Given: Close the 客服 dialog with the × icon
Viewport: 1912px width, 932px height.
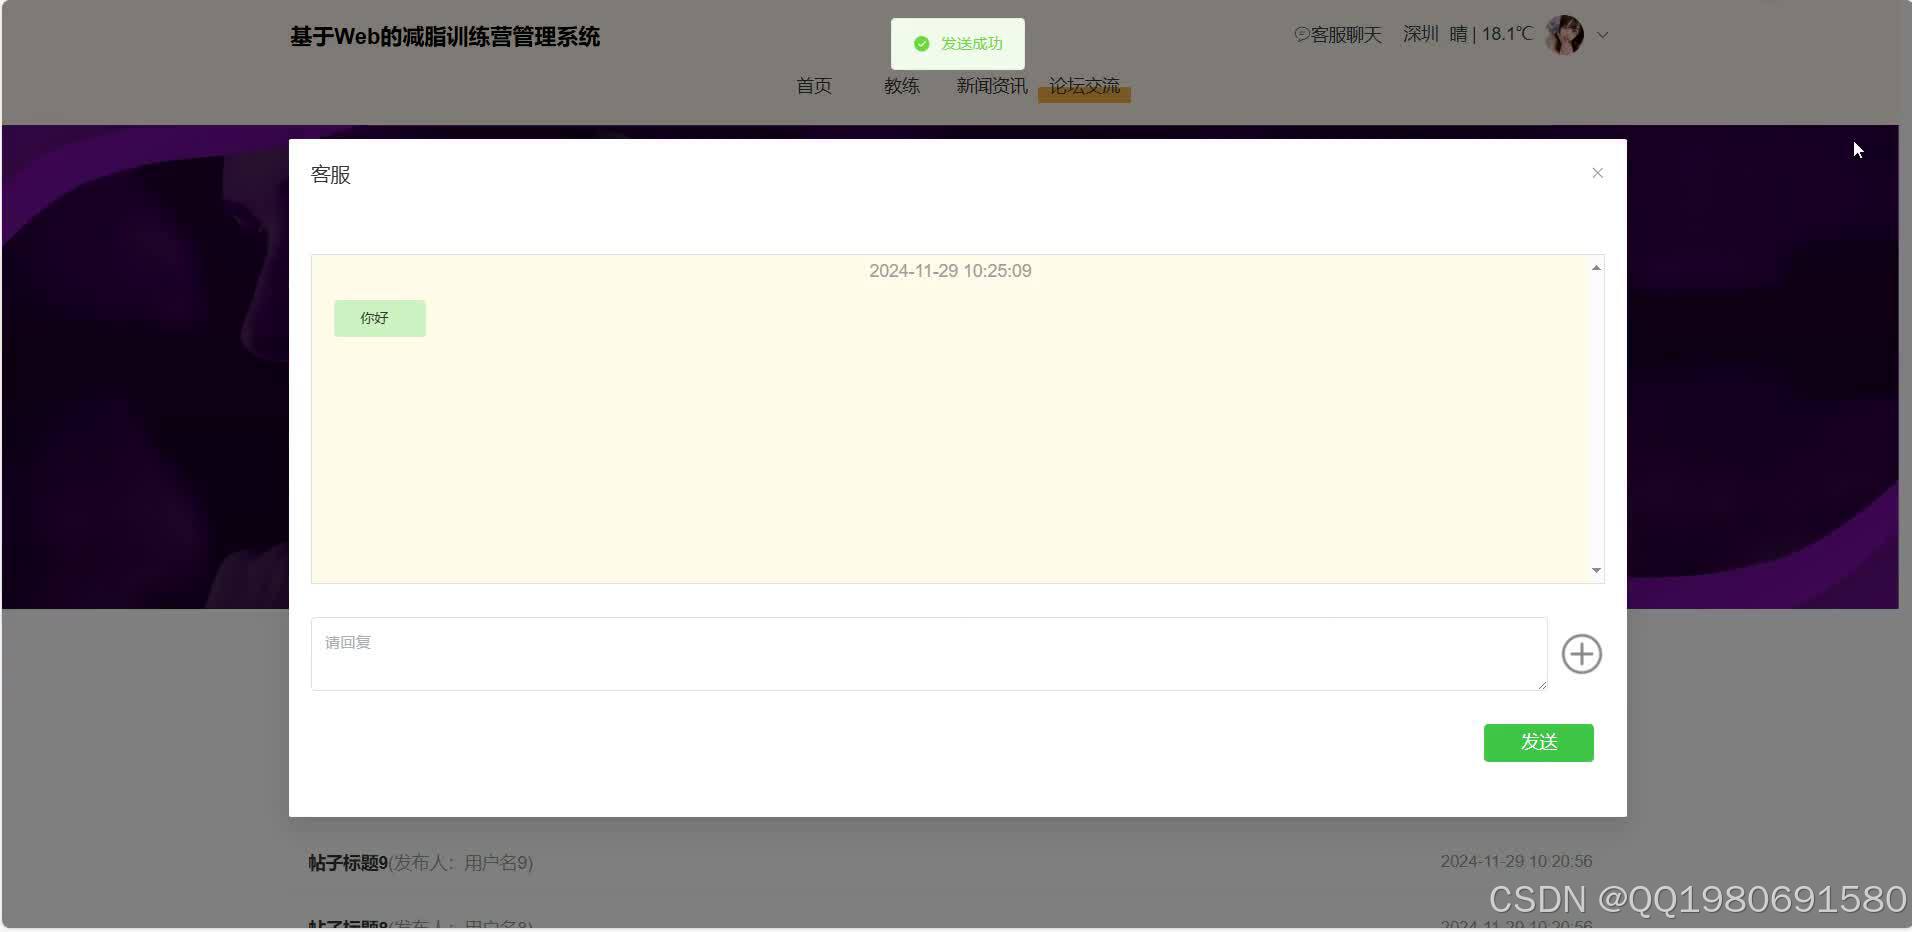Looking at the screenshot, I should (x=1597, y=172).
